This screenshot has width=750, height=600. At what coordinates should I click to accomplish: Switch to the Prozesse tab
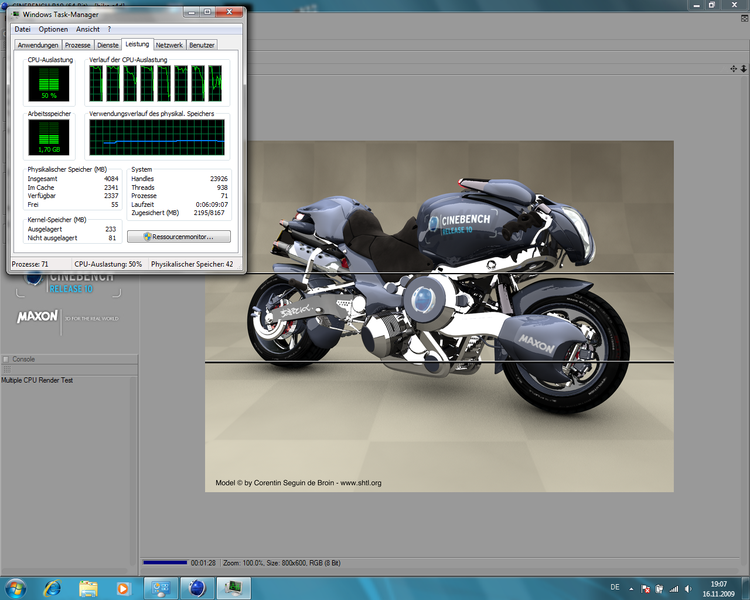78,45
